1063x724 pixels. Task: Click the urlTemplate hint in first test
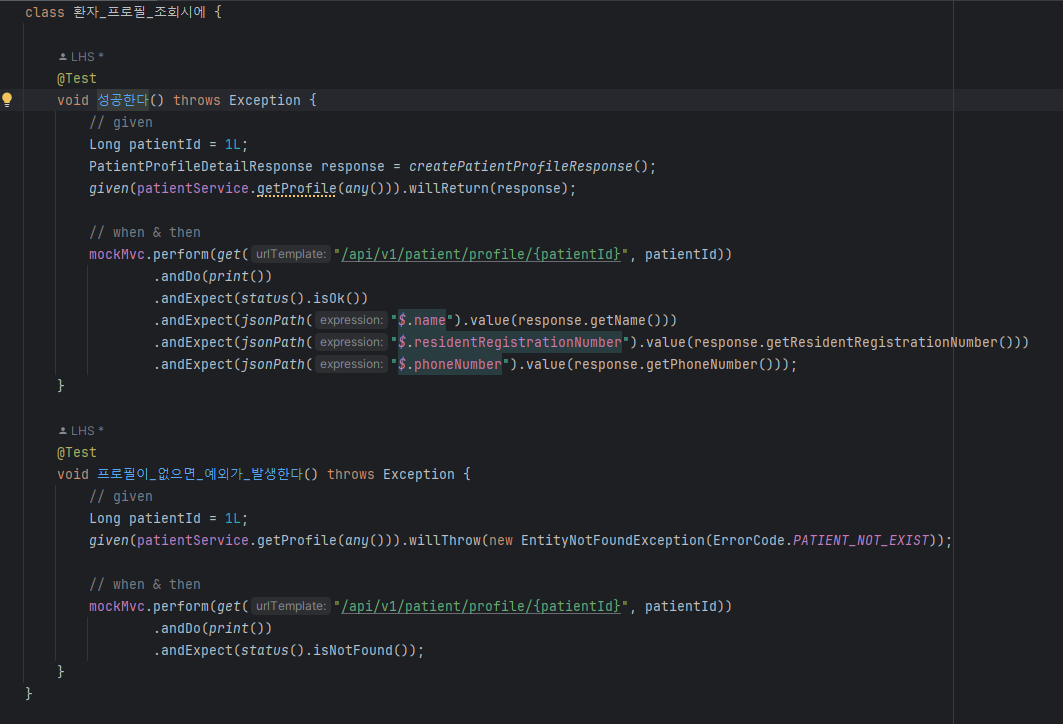[291, 254]
